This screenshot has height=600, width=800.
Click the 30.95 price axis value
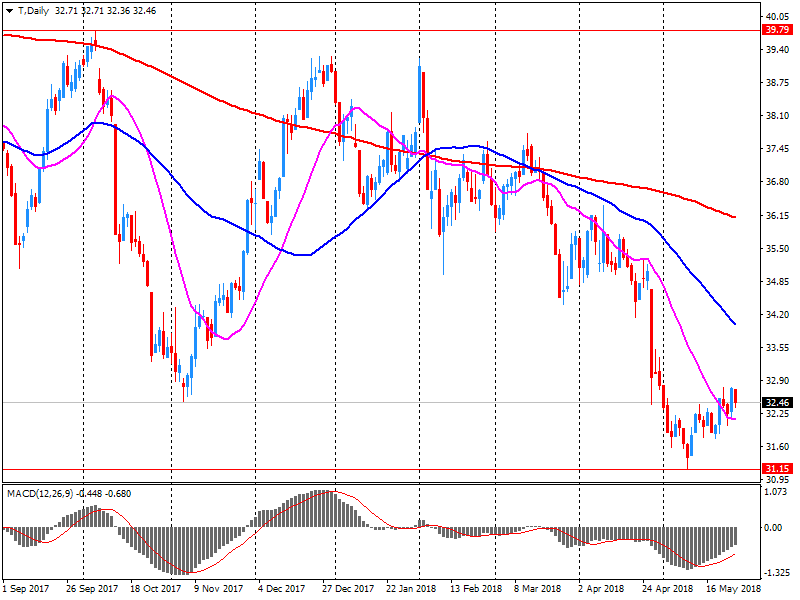click(x=778, y=480)
